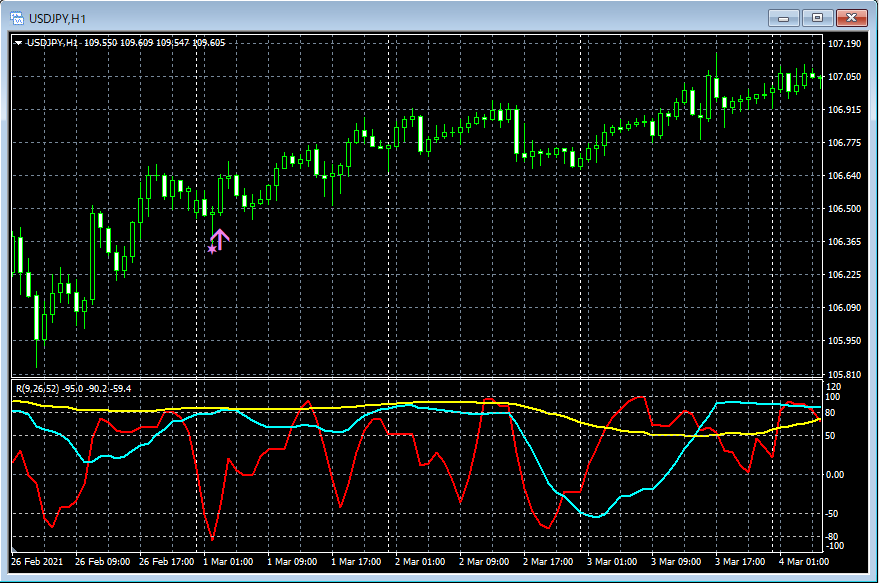Click the USDJPY,H1 window title text

[x=59, y=17]
